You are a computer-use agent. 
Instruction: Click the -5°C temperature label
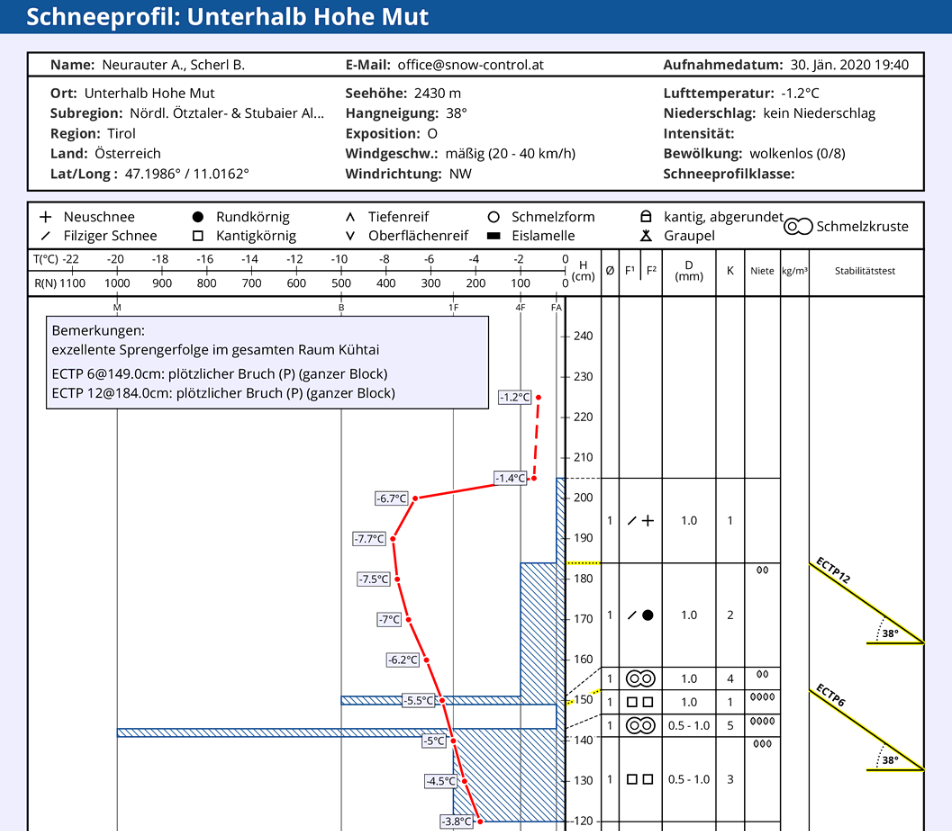434,741
